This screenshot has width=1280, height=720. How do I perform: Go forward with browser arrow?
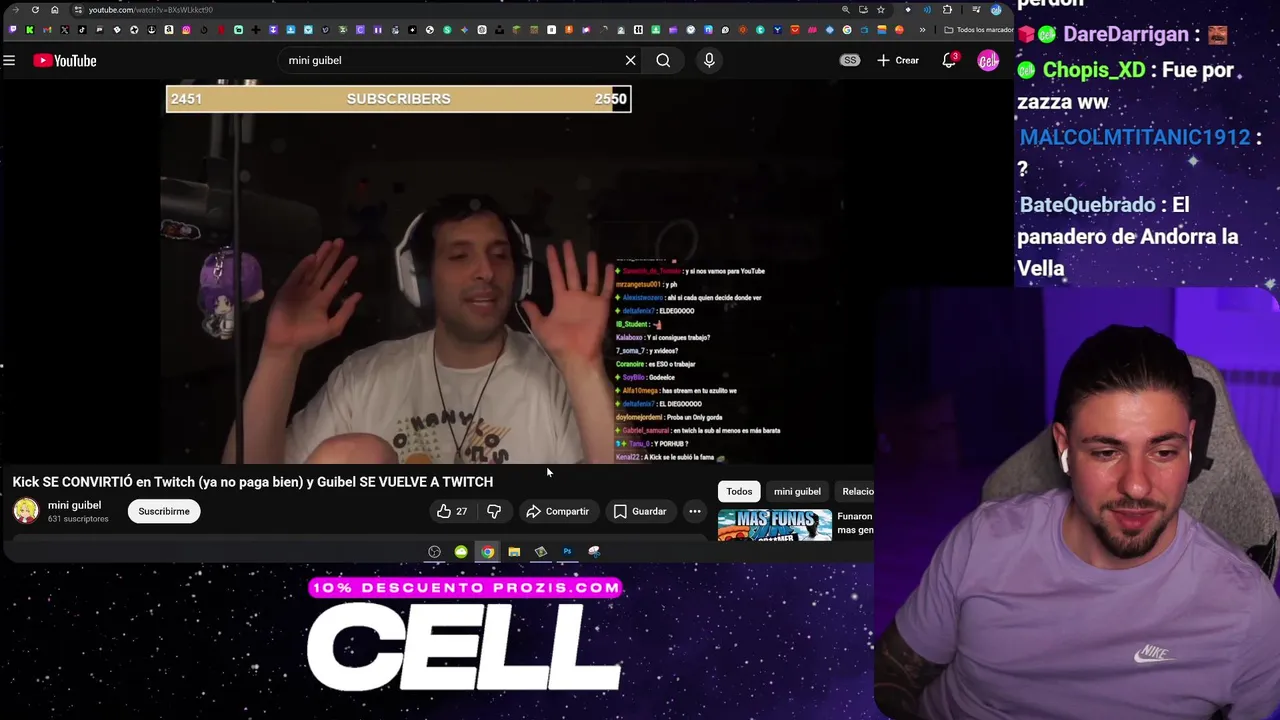click(15, 10)
